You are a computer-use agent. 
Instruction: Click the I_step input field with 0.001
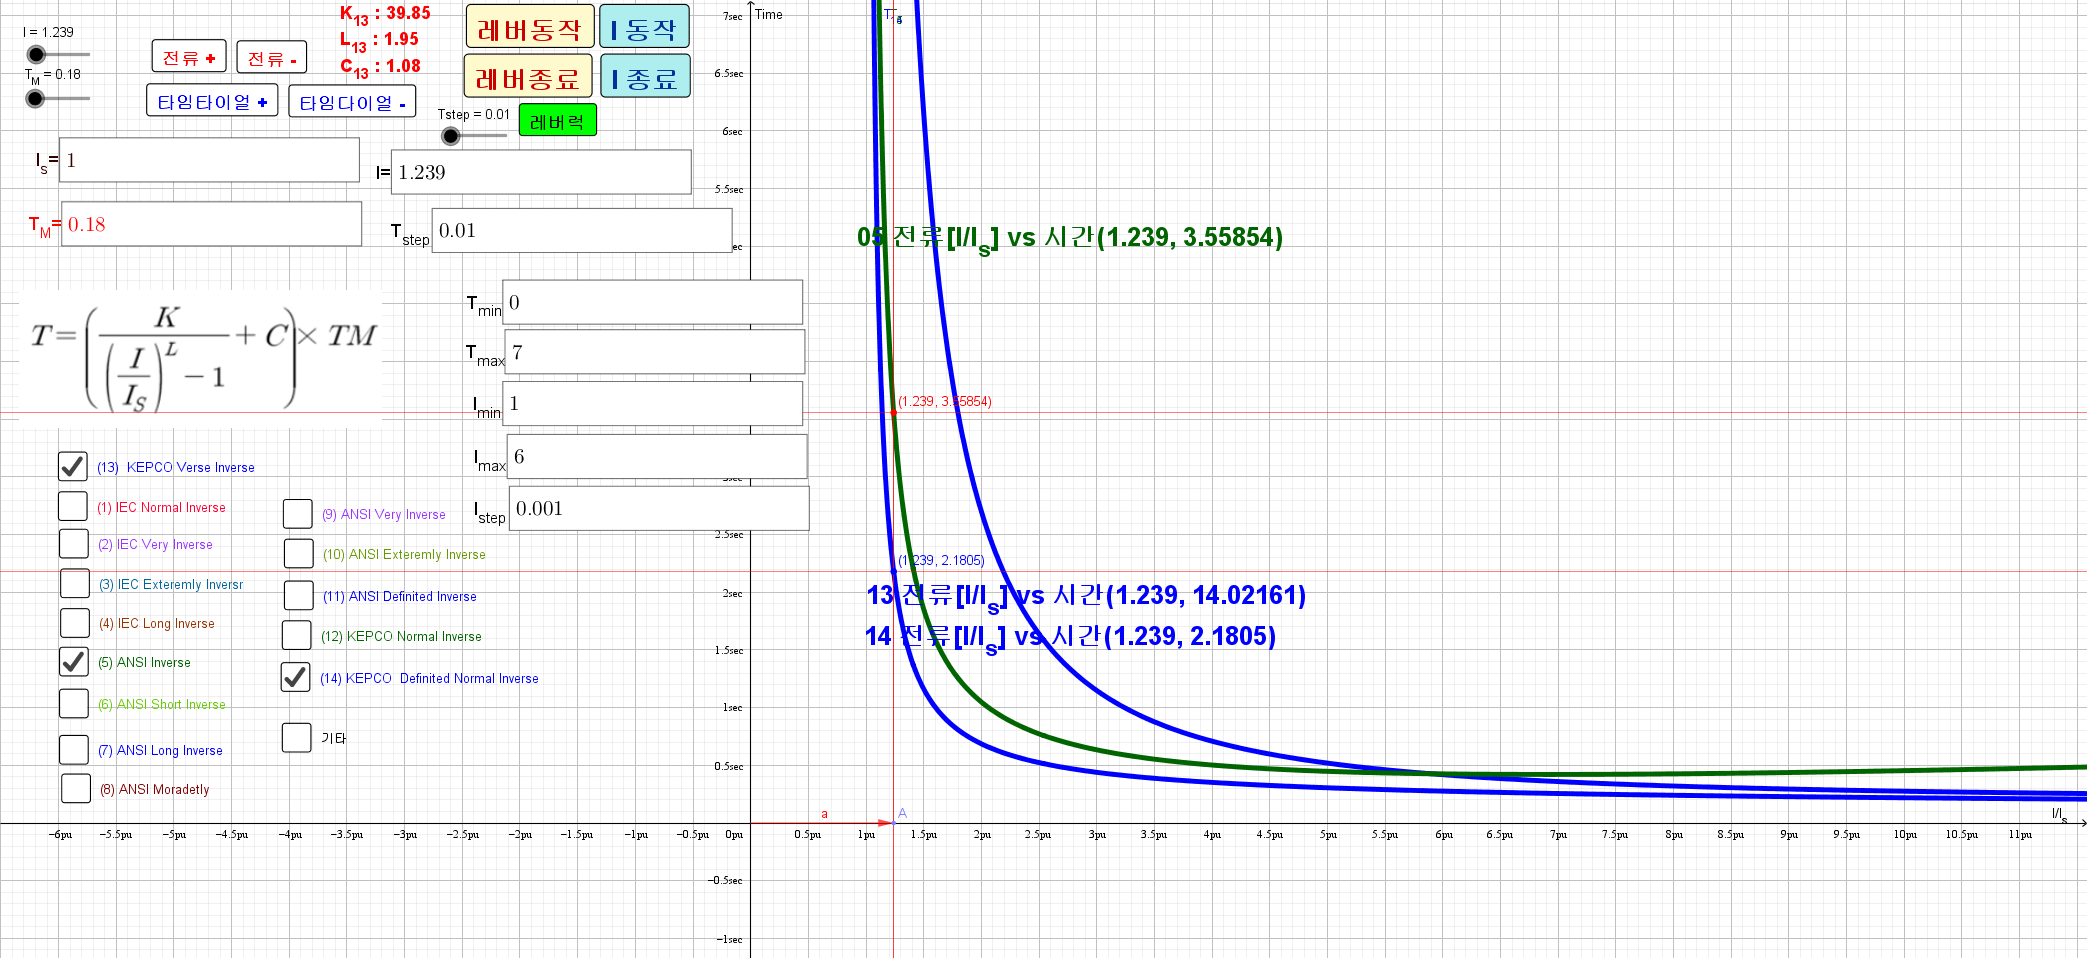click(659, 508)
